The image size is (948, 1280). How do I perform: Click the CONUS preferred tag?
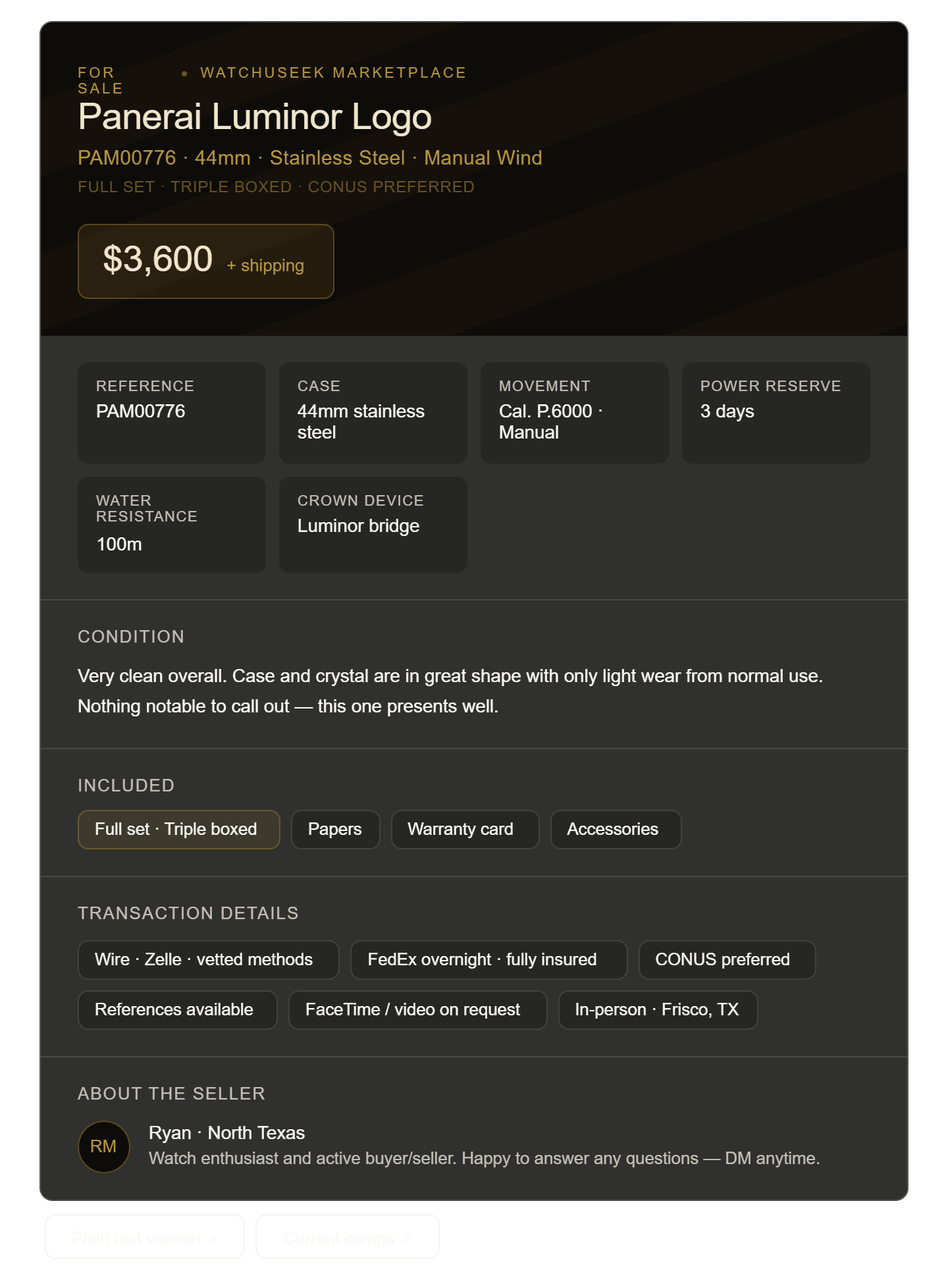click(x=727, y=960)
